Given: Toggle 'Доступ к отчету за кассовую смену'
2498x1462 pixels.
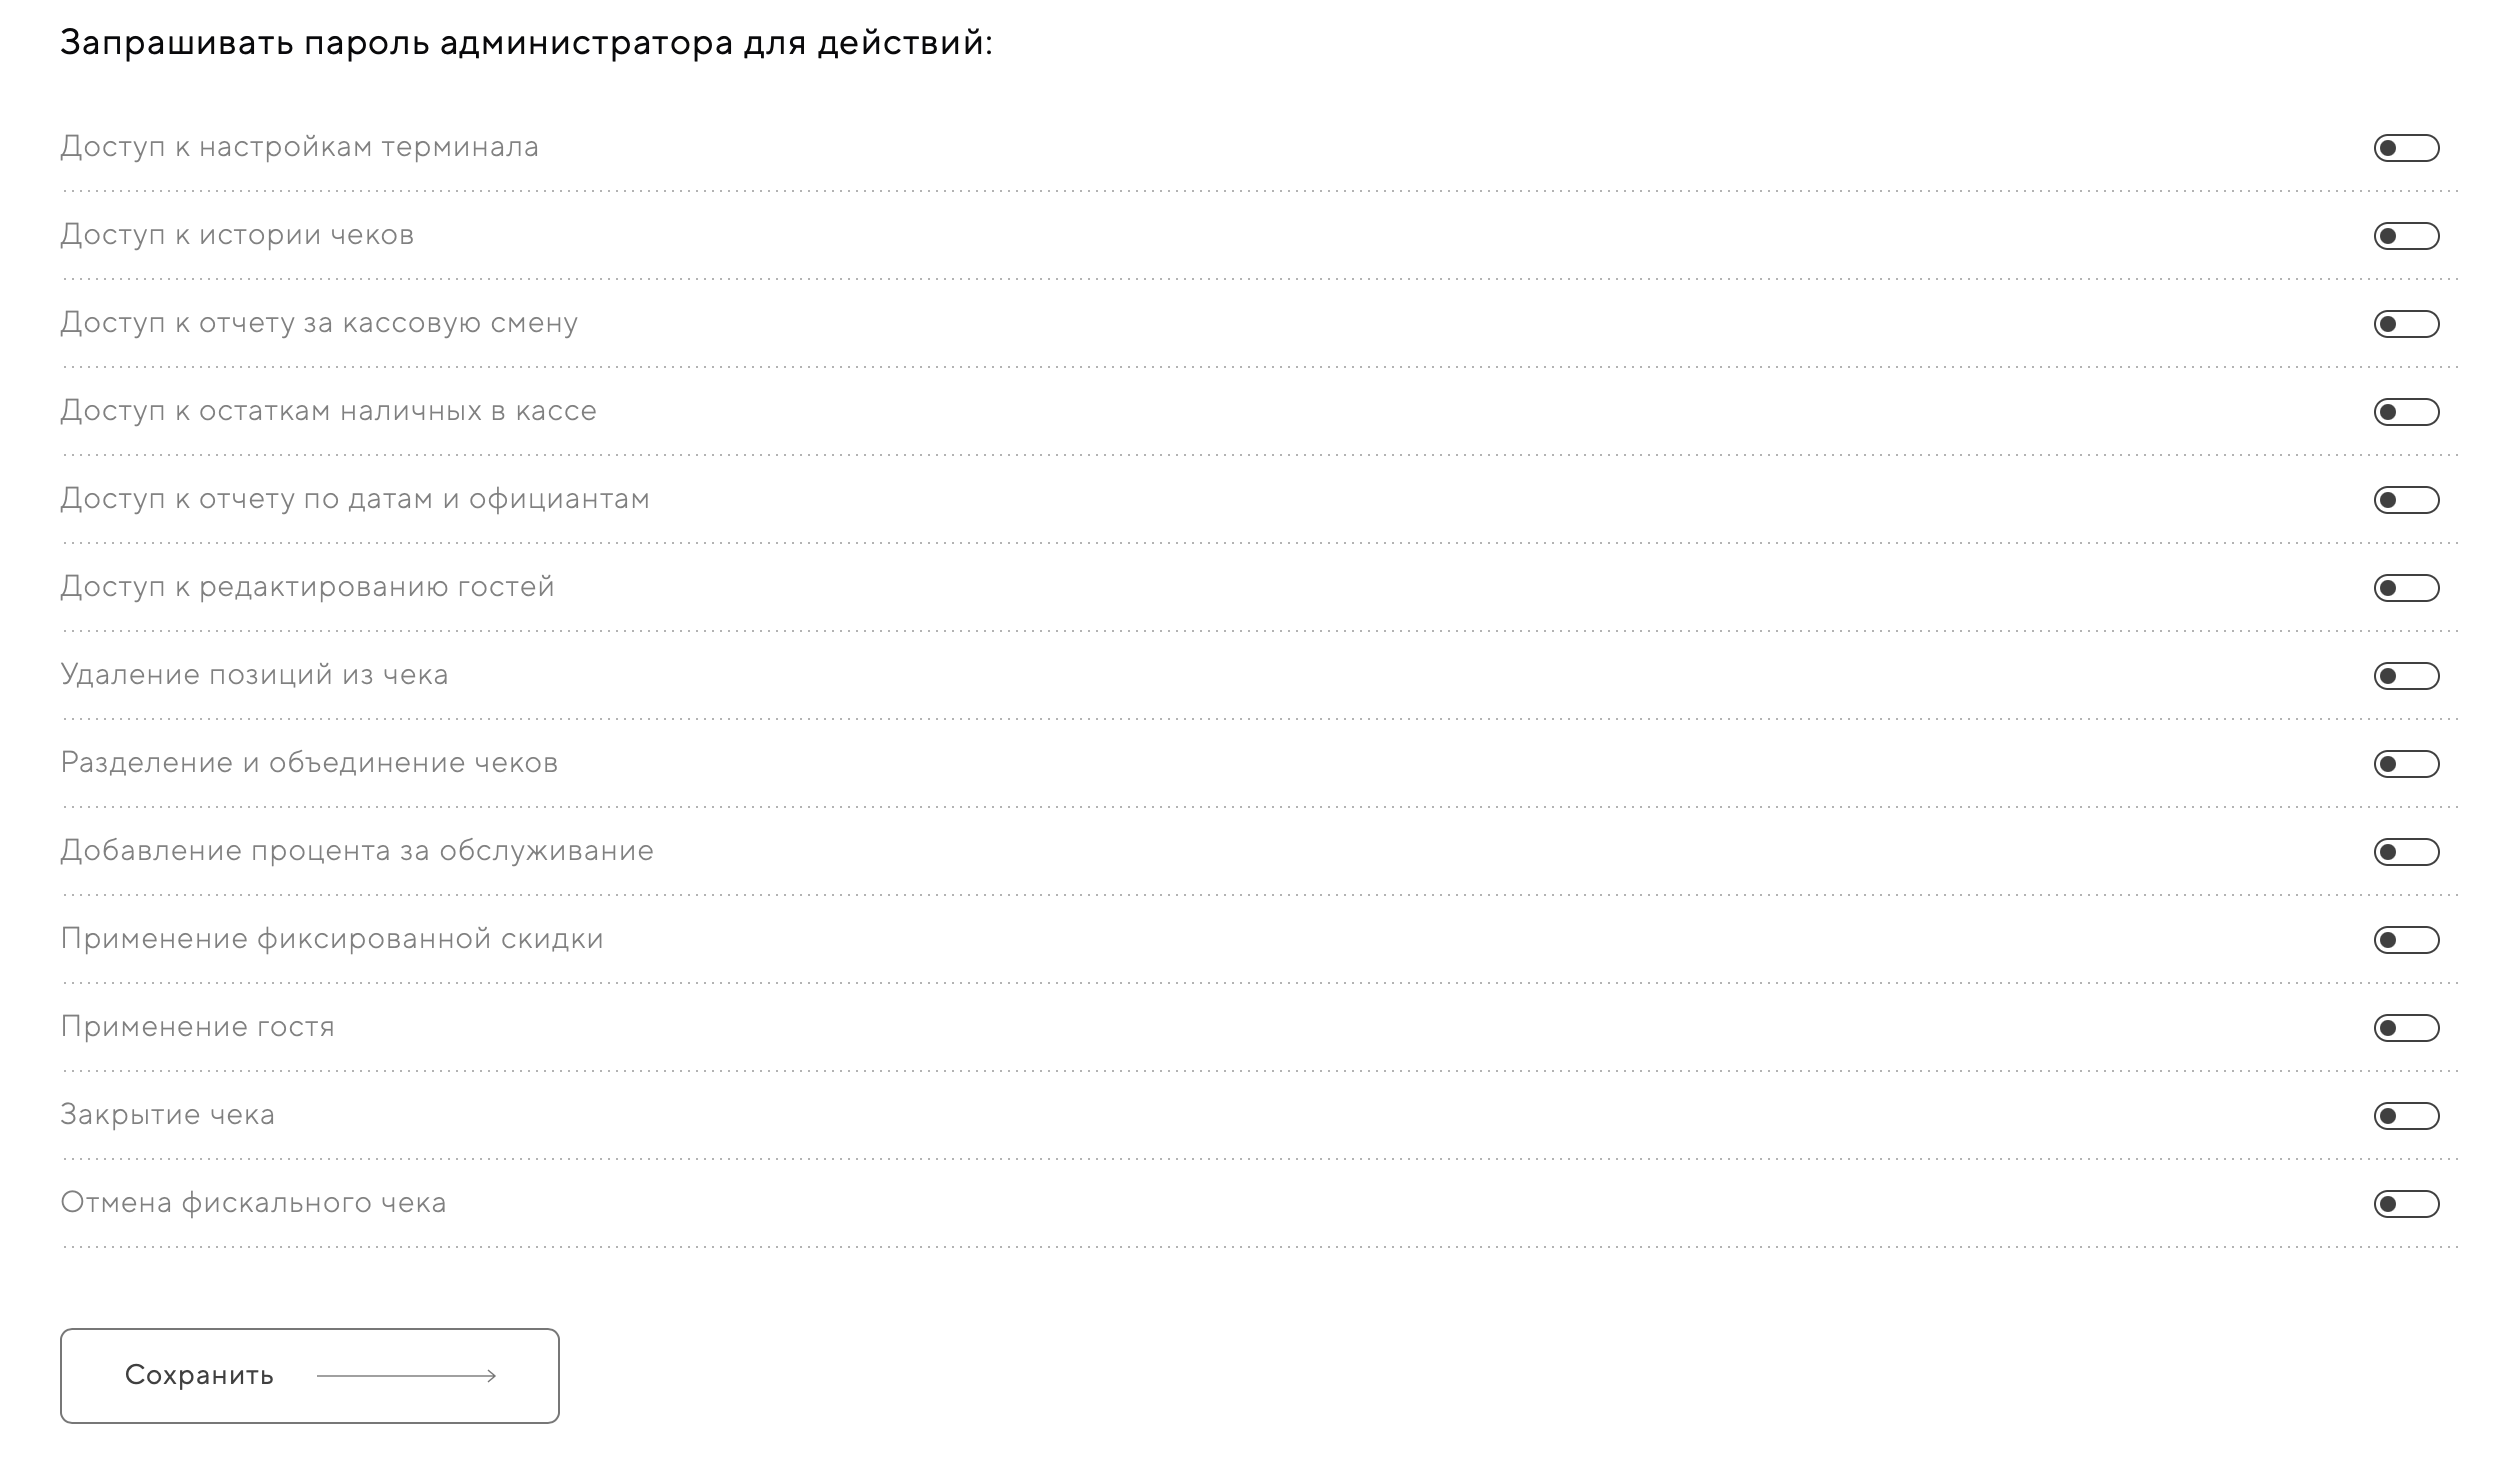Looking at the screenshot, I should point(2406,325).
